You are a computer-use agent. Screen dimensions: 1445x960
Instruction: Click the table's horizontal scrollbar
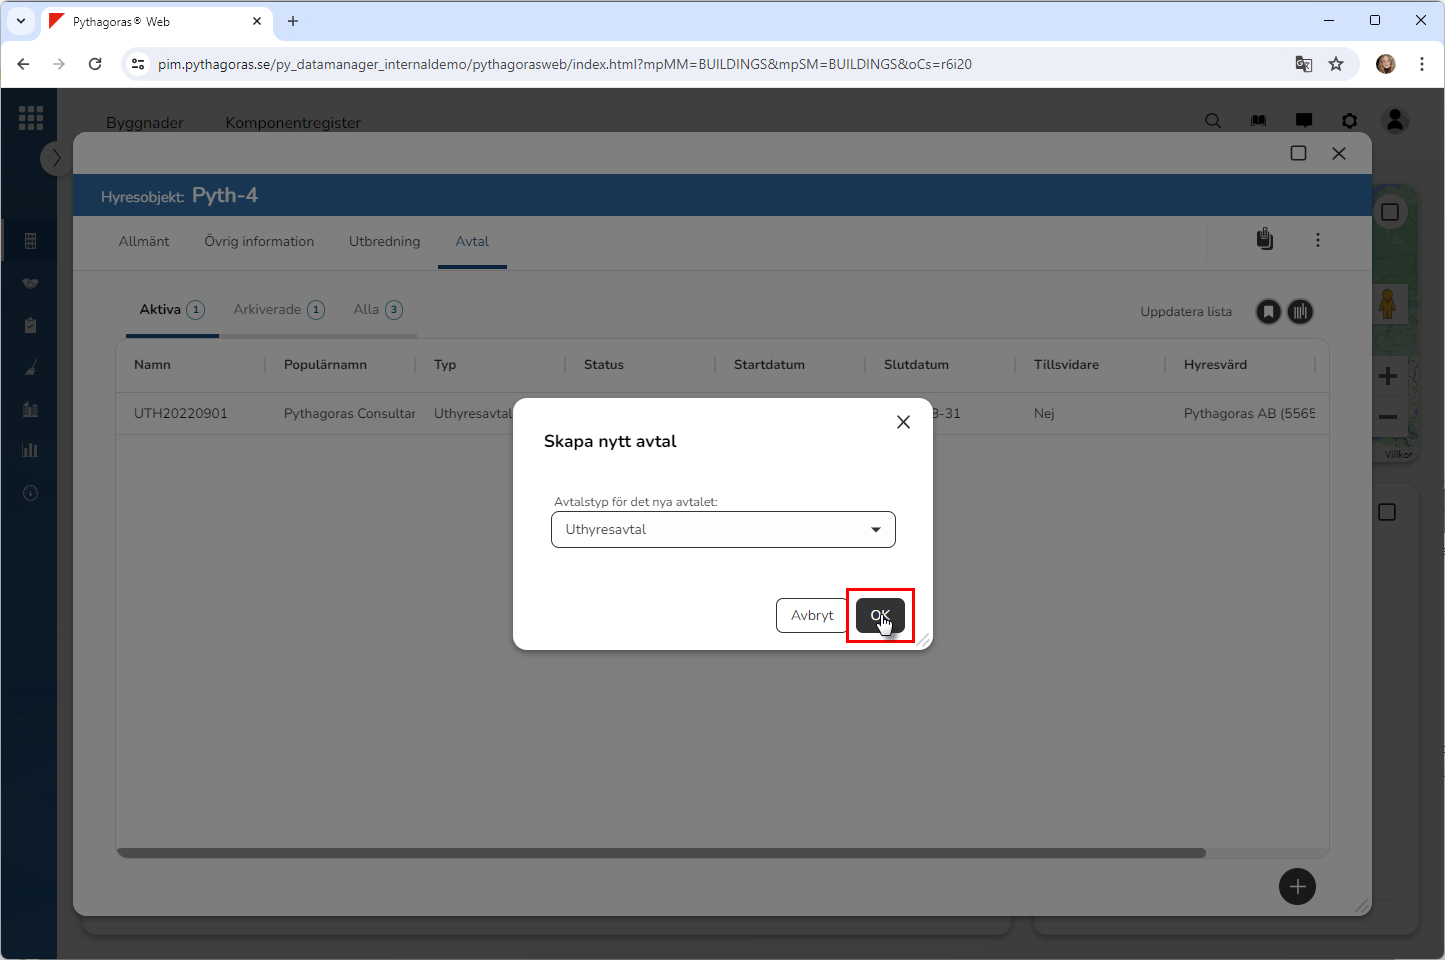tap(660, 853)
